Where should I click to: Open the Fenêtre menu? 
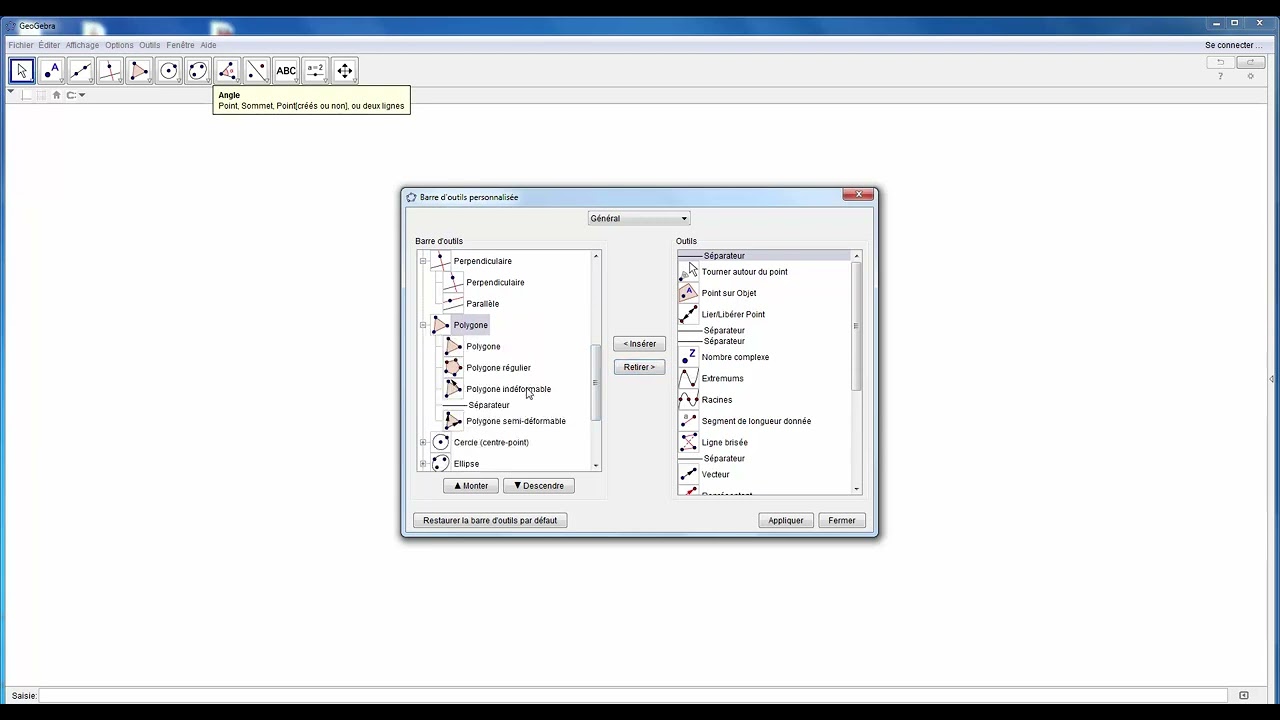point(180,45)
